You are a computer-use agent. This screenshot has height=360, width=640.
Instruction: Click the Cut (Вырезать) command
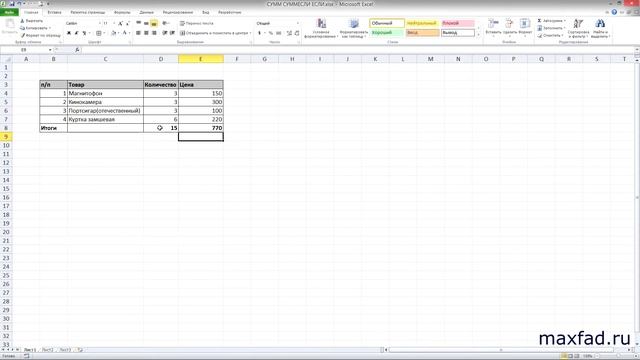pyautogui.click(x=31, y=21)
